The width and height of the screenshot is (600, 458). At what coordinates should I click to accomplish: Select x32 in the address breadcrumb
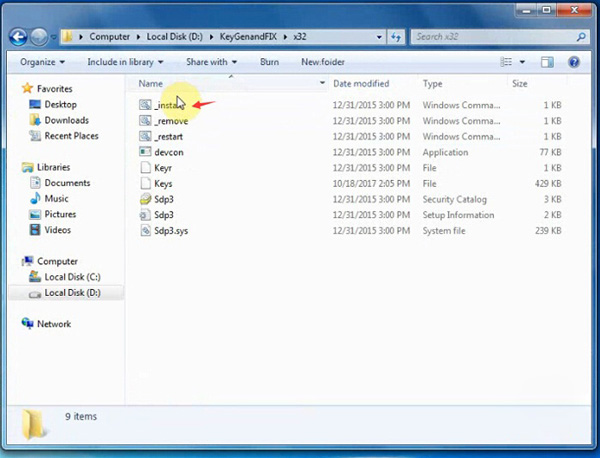pos(300,37)
